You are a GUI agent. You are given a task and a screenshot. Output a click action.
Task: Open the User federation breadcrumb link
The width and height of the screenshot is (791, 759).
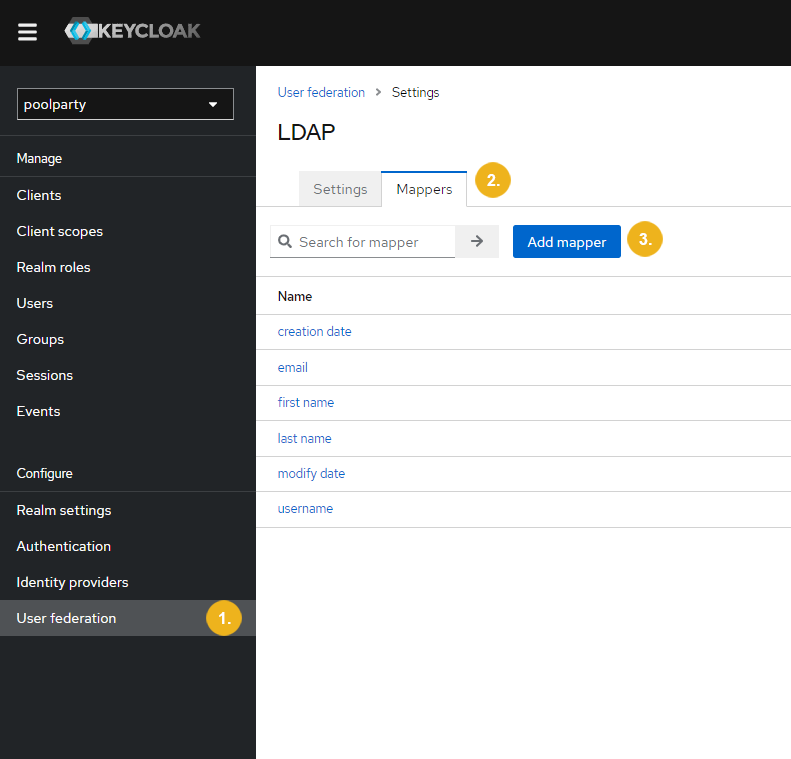(x=321, y=92)
